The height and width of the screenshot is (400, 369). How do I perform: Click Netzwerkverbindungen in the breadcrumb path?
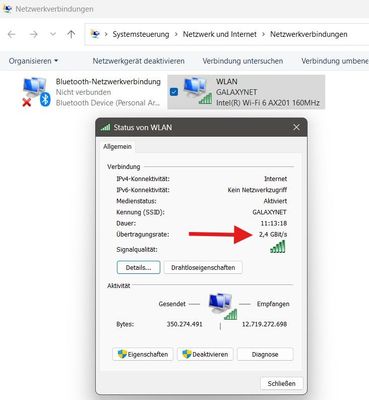(309, 34)
